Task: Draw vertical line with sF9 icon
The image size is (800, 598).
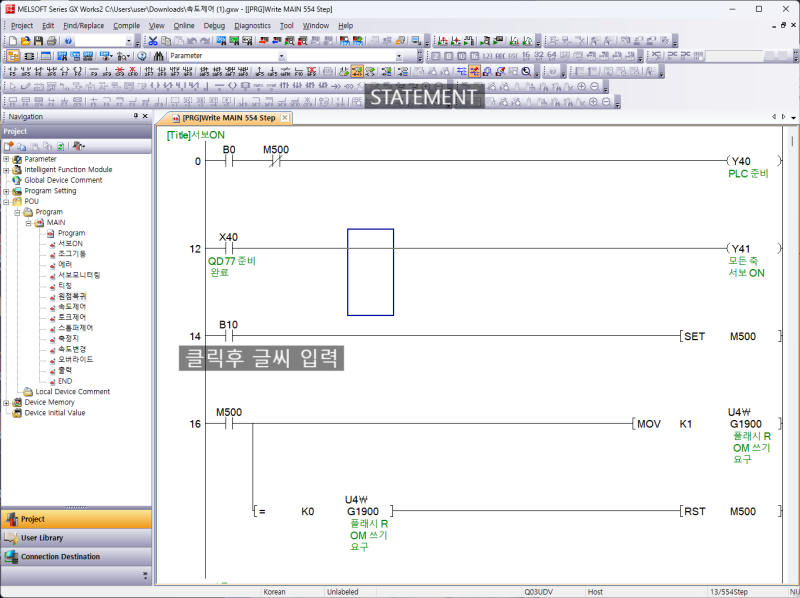Action: [x=107, y=71]
